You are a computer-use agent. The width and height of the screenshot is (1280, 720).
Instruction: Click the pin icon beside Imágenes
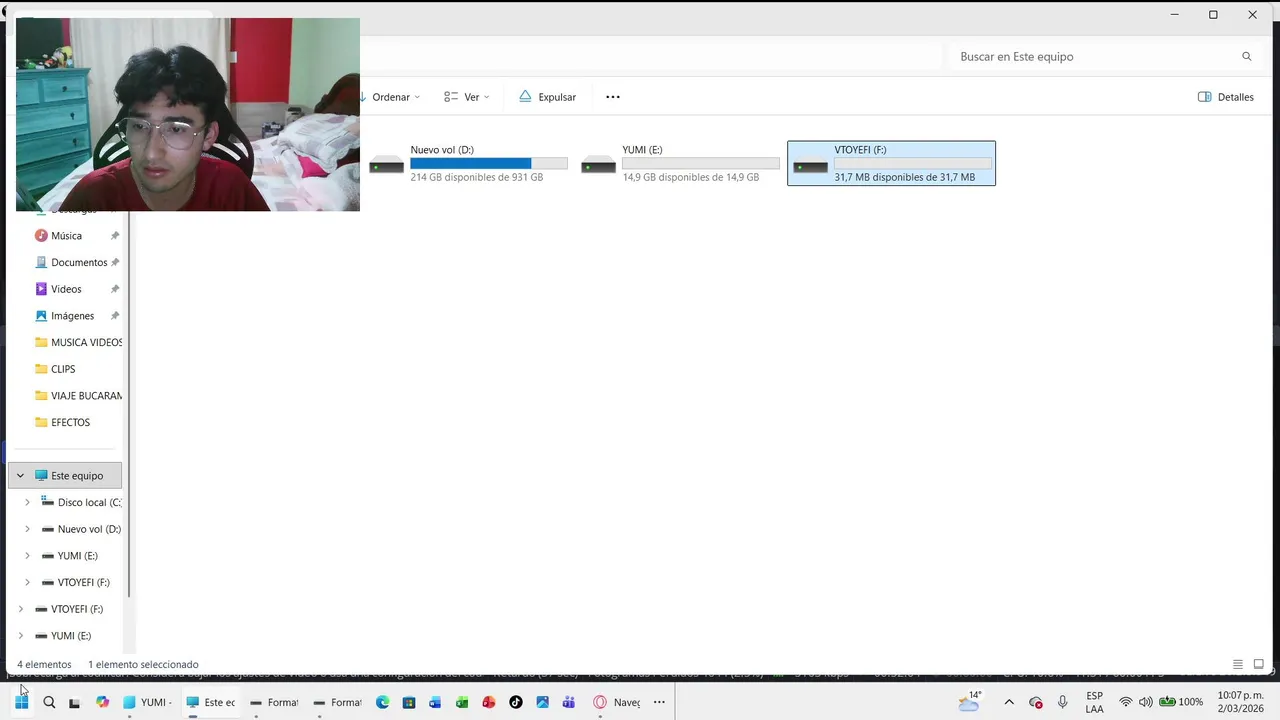[114, 316]
